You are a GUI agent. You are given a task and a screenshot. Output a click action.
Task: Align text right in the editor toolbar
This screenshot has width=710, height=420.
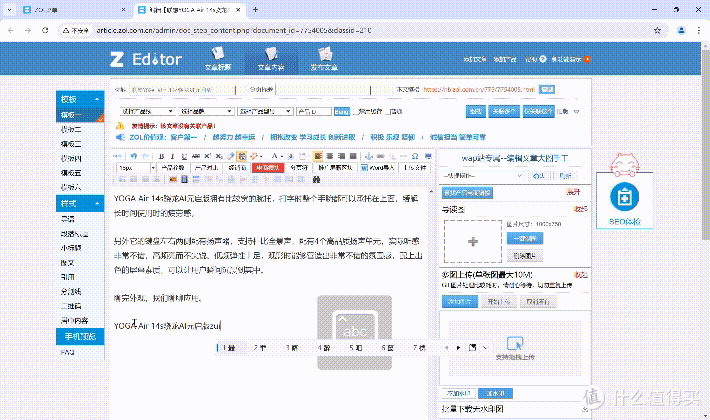pyautogui.click(x=341, y=156)
